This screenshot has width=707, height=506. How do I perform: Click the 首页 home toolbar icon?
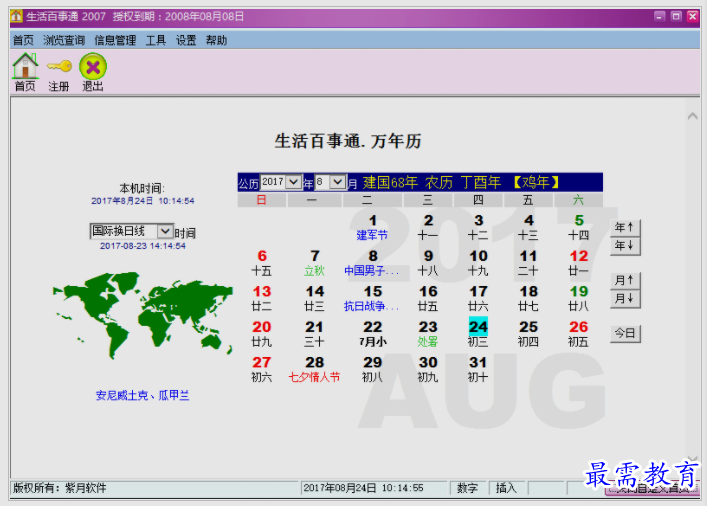click(25, 72)
